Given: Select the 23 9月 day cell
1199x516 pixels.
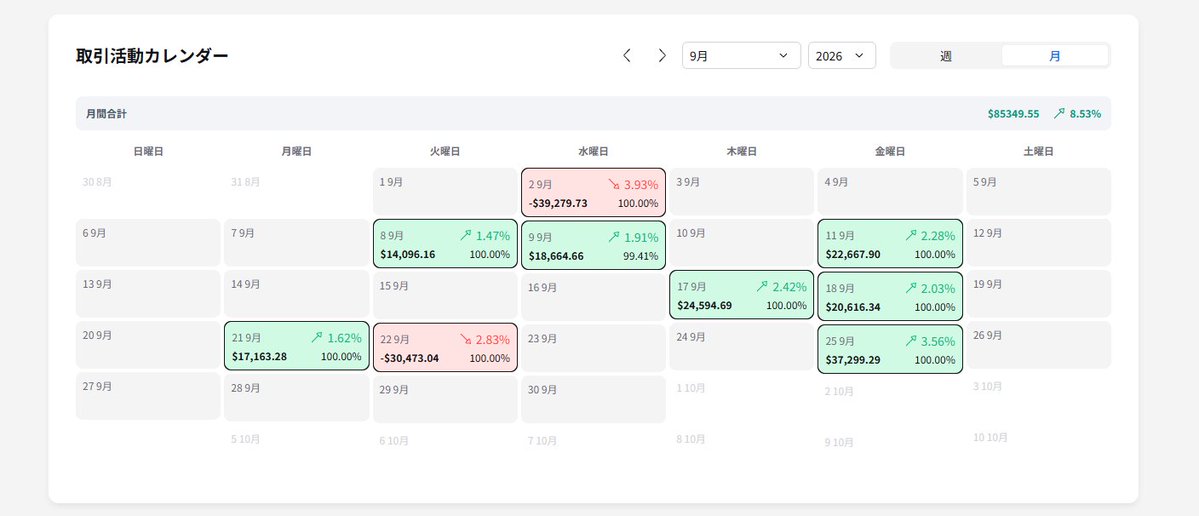Looking at the screenshot, I should (x=593, y=349).
